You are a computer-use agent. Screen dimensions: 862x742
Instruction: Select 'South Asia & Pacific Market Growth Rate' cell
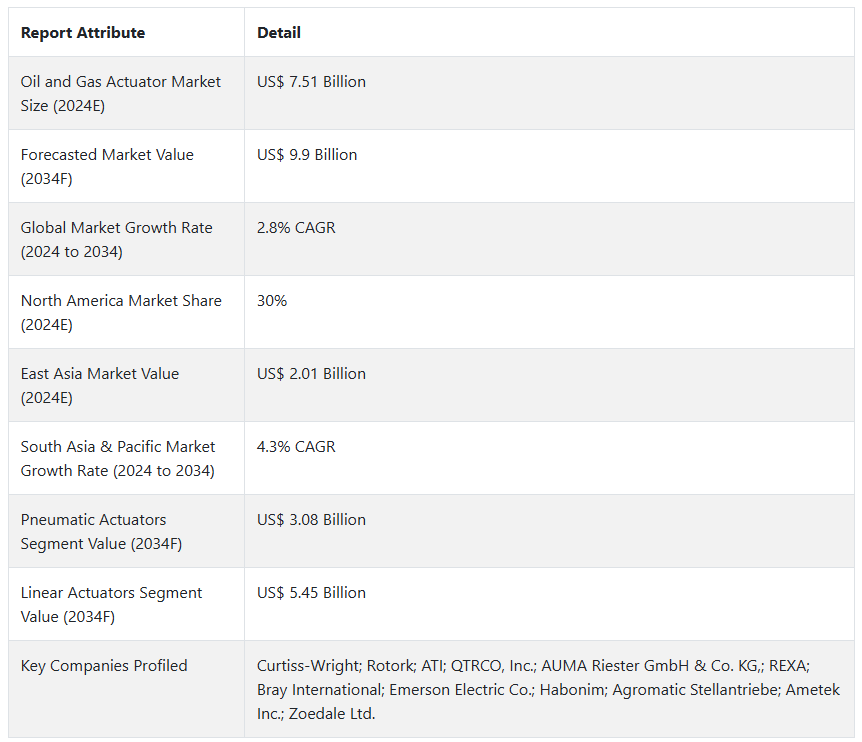coord(118,458)
